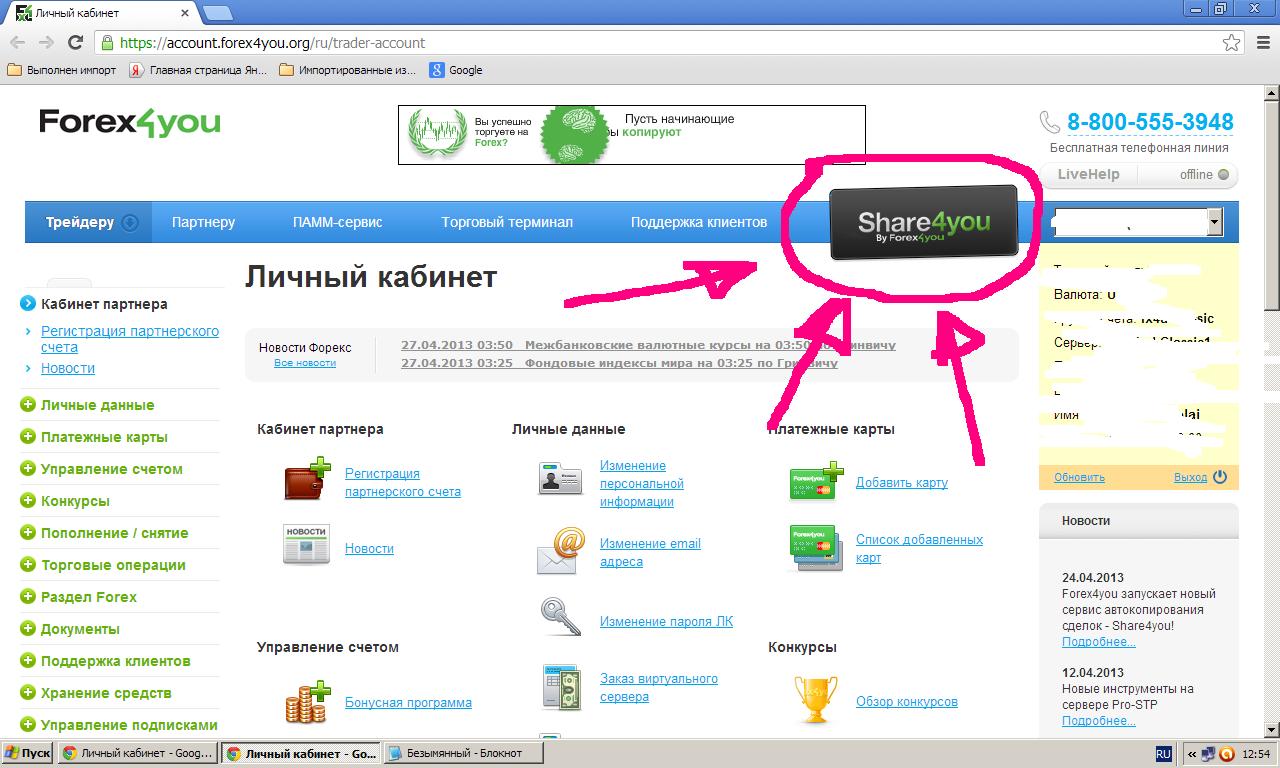Click the telephone icon by the phone number
Screen dimensions: 1280x768
[x=1050, y=122]
